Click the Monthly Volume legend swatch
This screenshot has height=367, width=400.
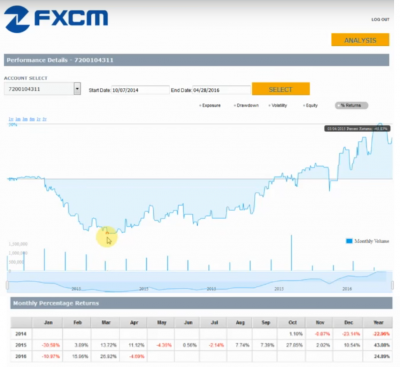349,241
